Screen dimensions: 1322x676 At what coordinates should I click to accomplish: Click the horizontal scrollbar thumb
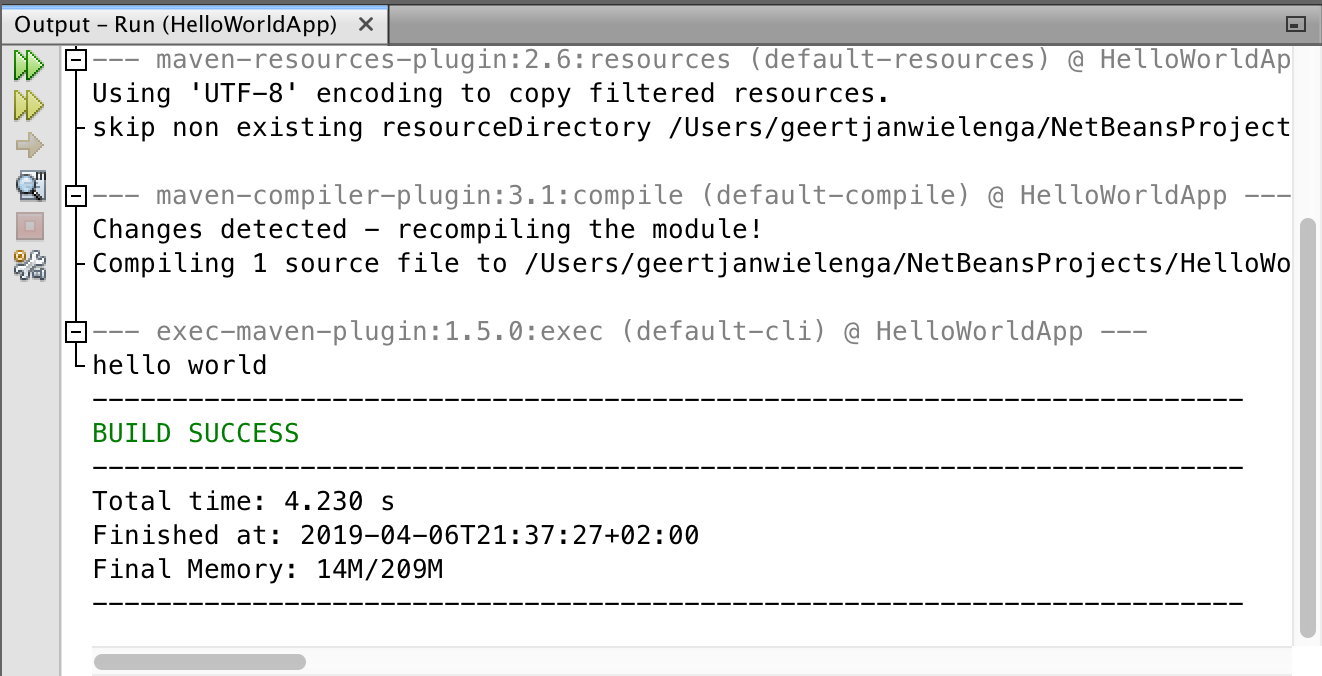point(199,662)
